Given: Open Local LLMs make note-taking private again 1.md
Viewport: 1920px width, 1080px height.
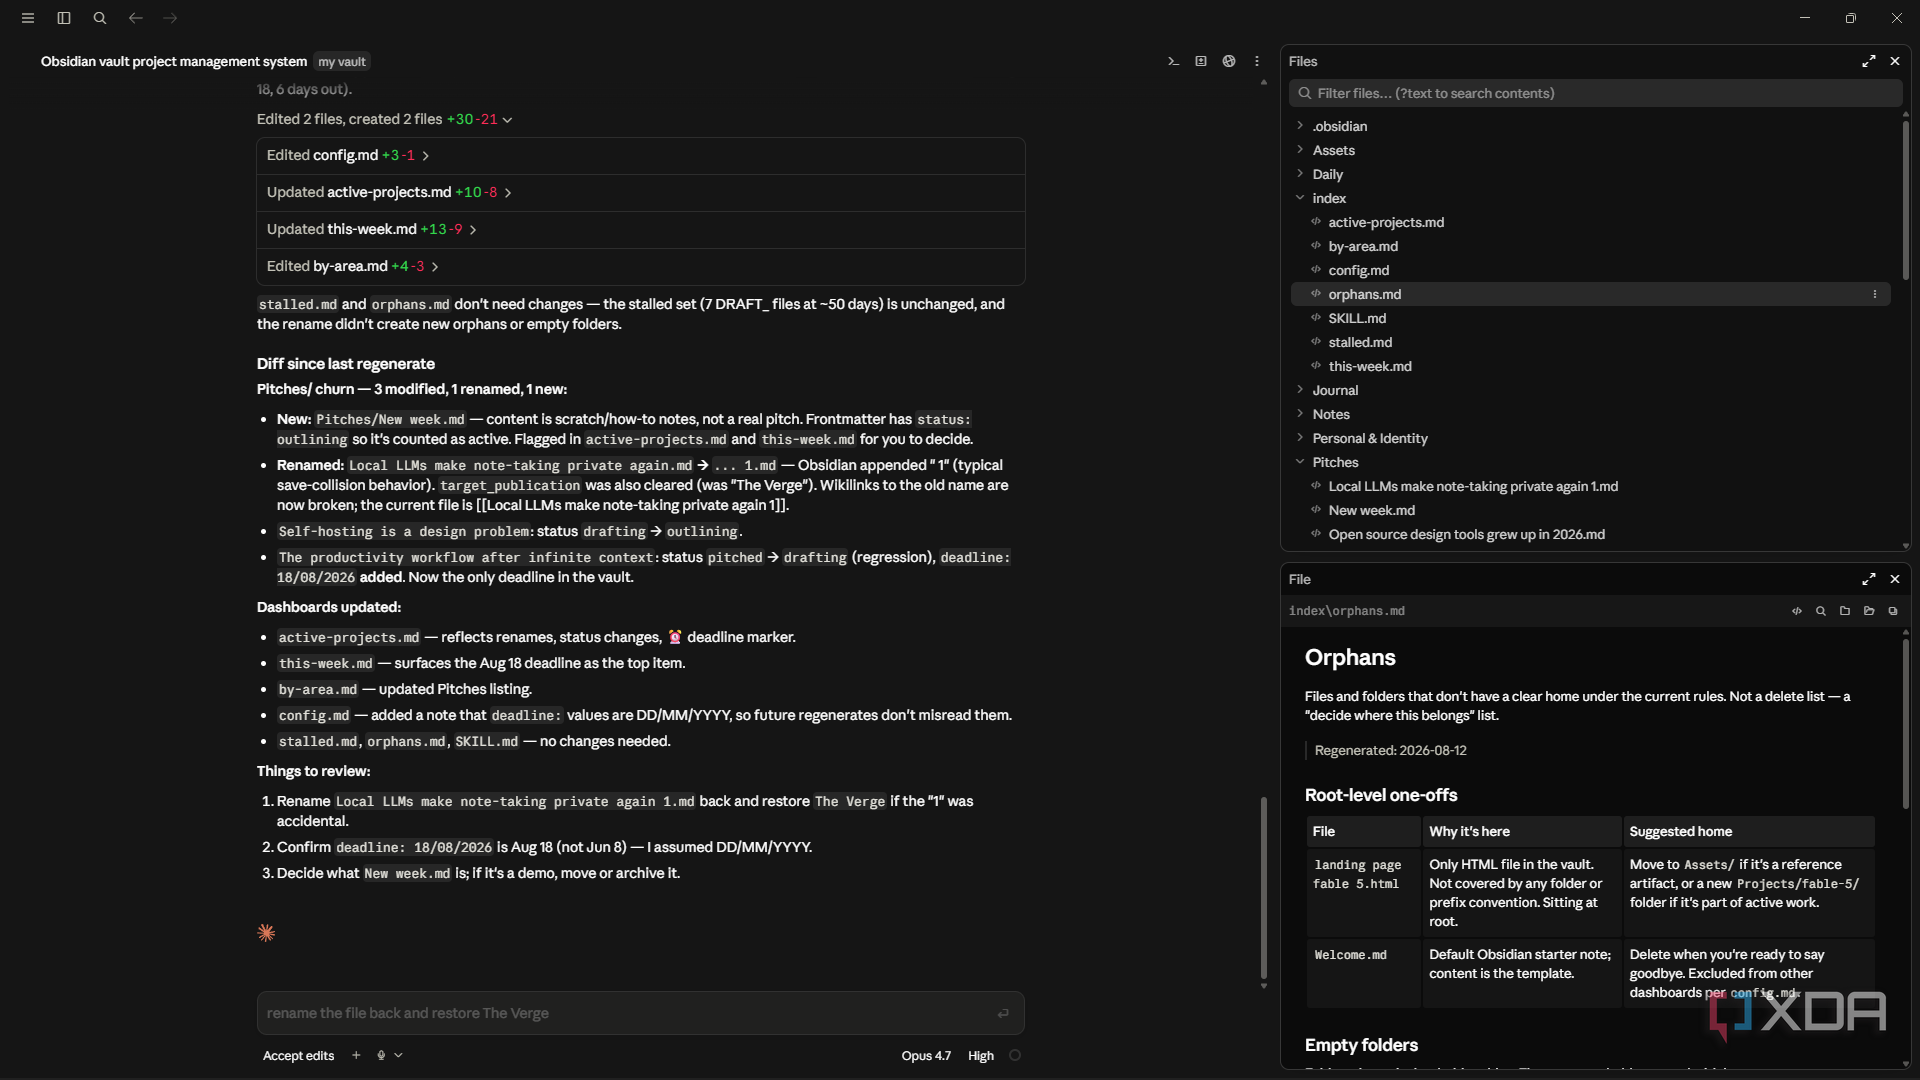Looking at the screenshot, I should tap(1473, 486).
